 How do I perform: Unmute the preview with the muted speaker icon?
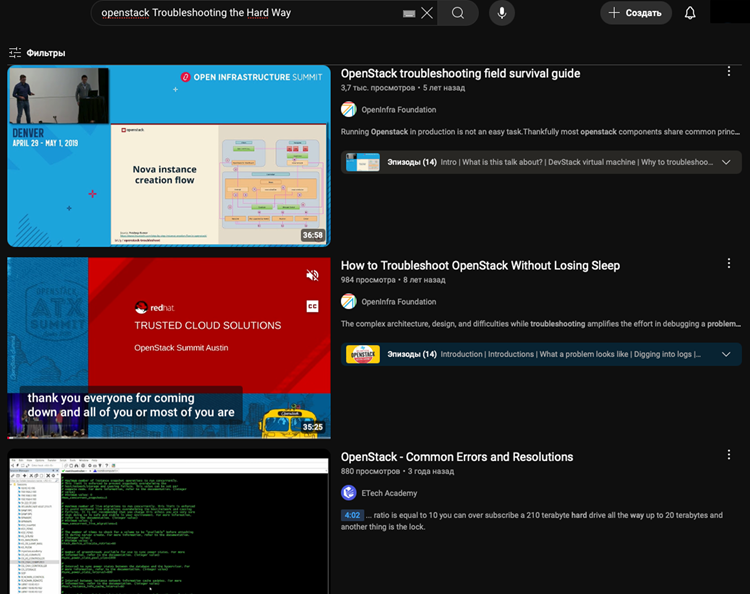tap(312, 275)
